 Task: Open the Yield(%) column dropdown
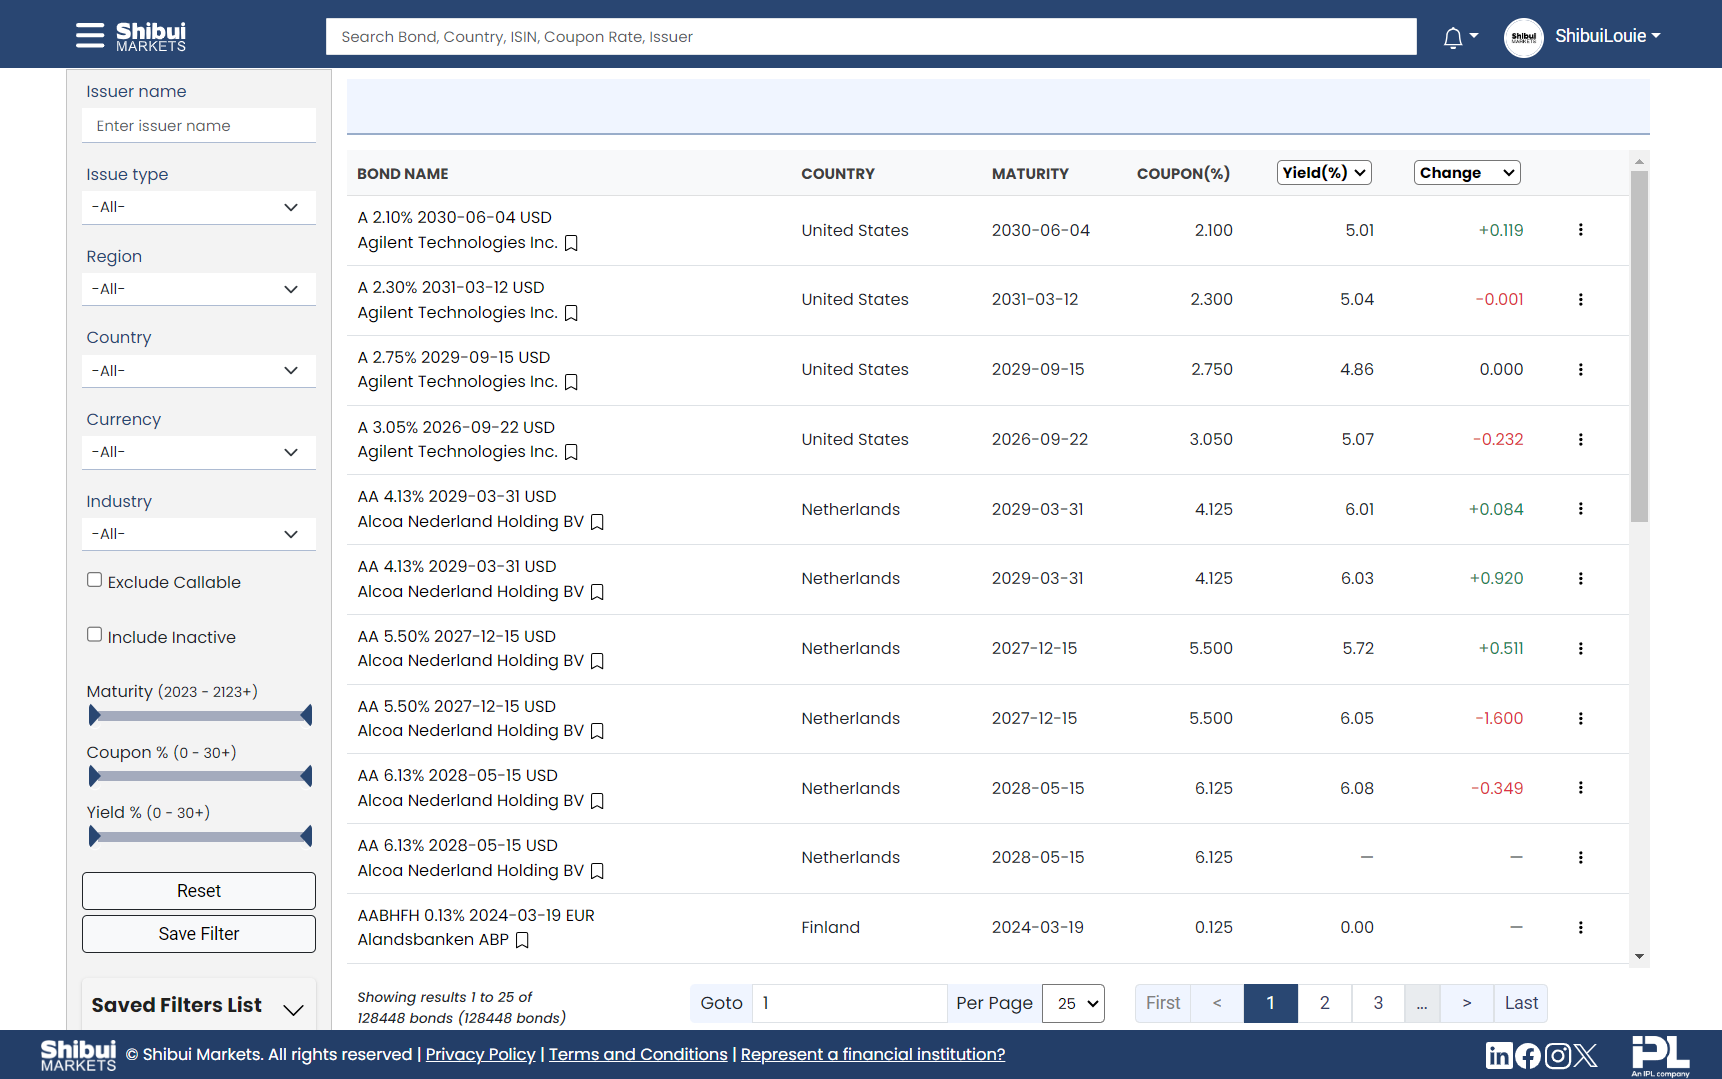1324,173
